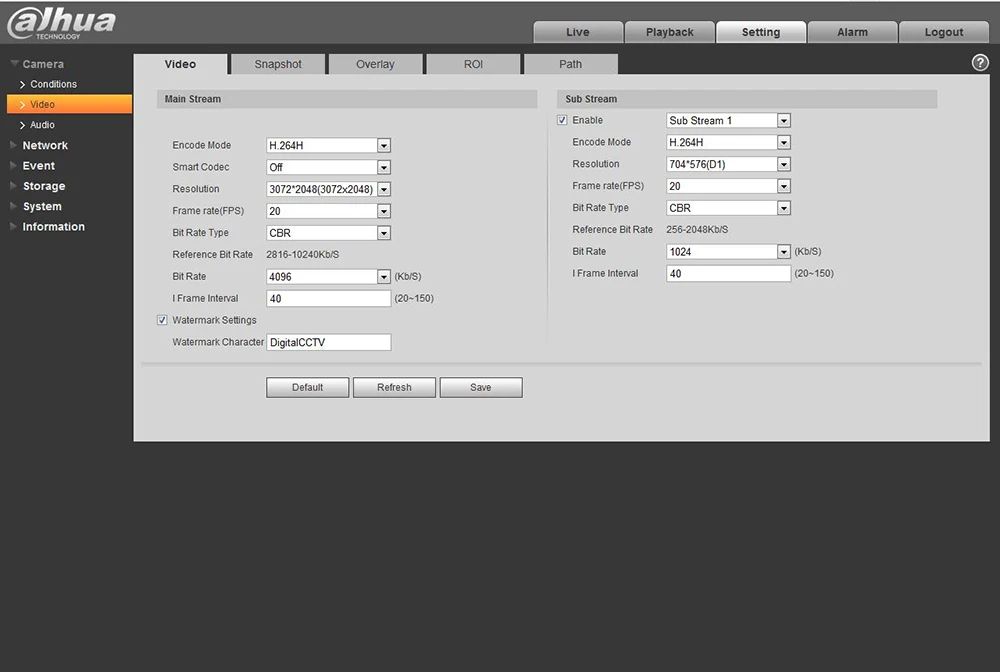Click the Watermark Character input field

328,342
